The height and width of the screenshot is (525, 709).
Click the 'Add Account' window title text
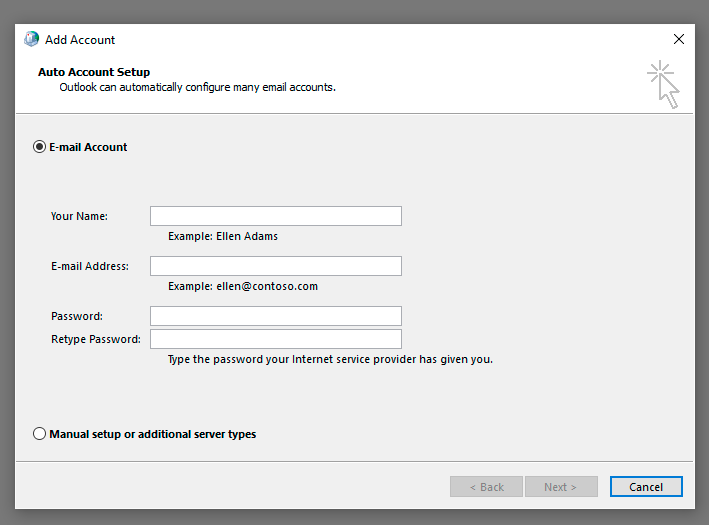pos(80,40)
